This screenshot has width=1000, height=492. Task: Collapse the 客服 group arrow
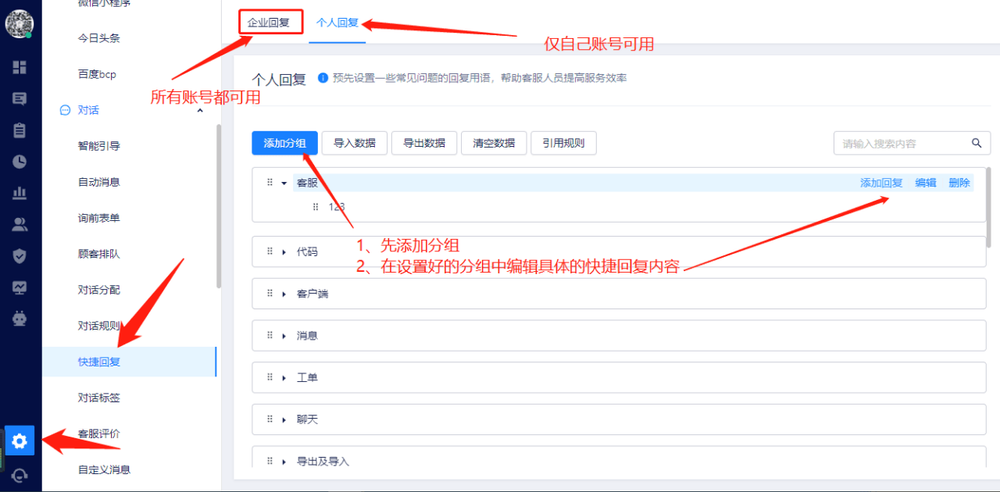pyautogui.click(x=284, y=183)
